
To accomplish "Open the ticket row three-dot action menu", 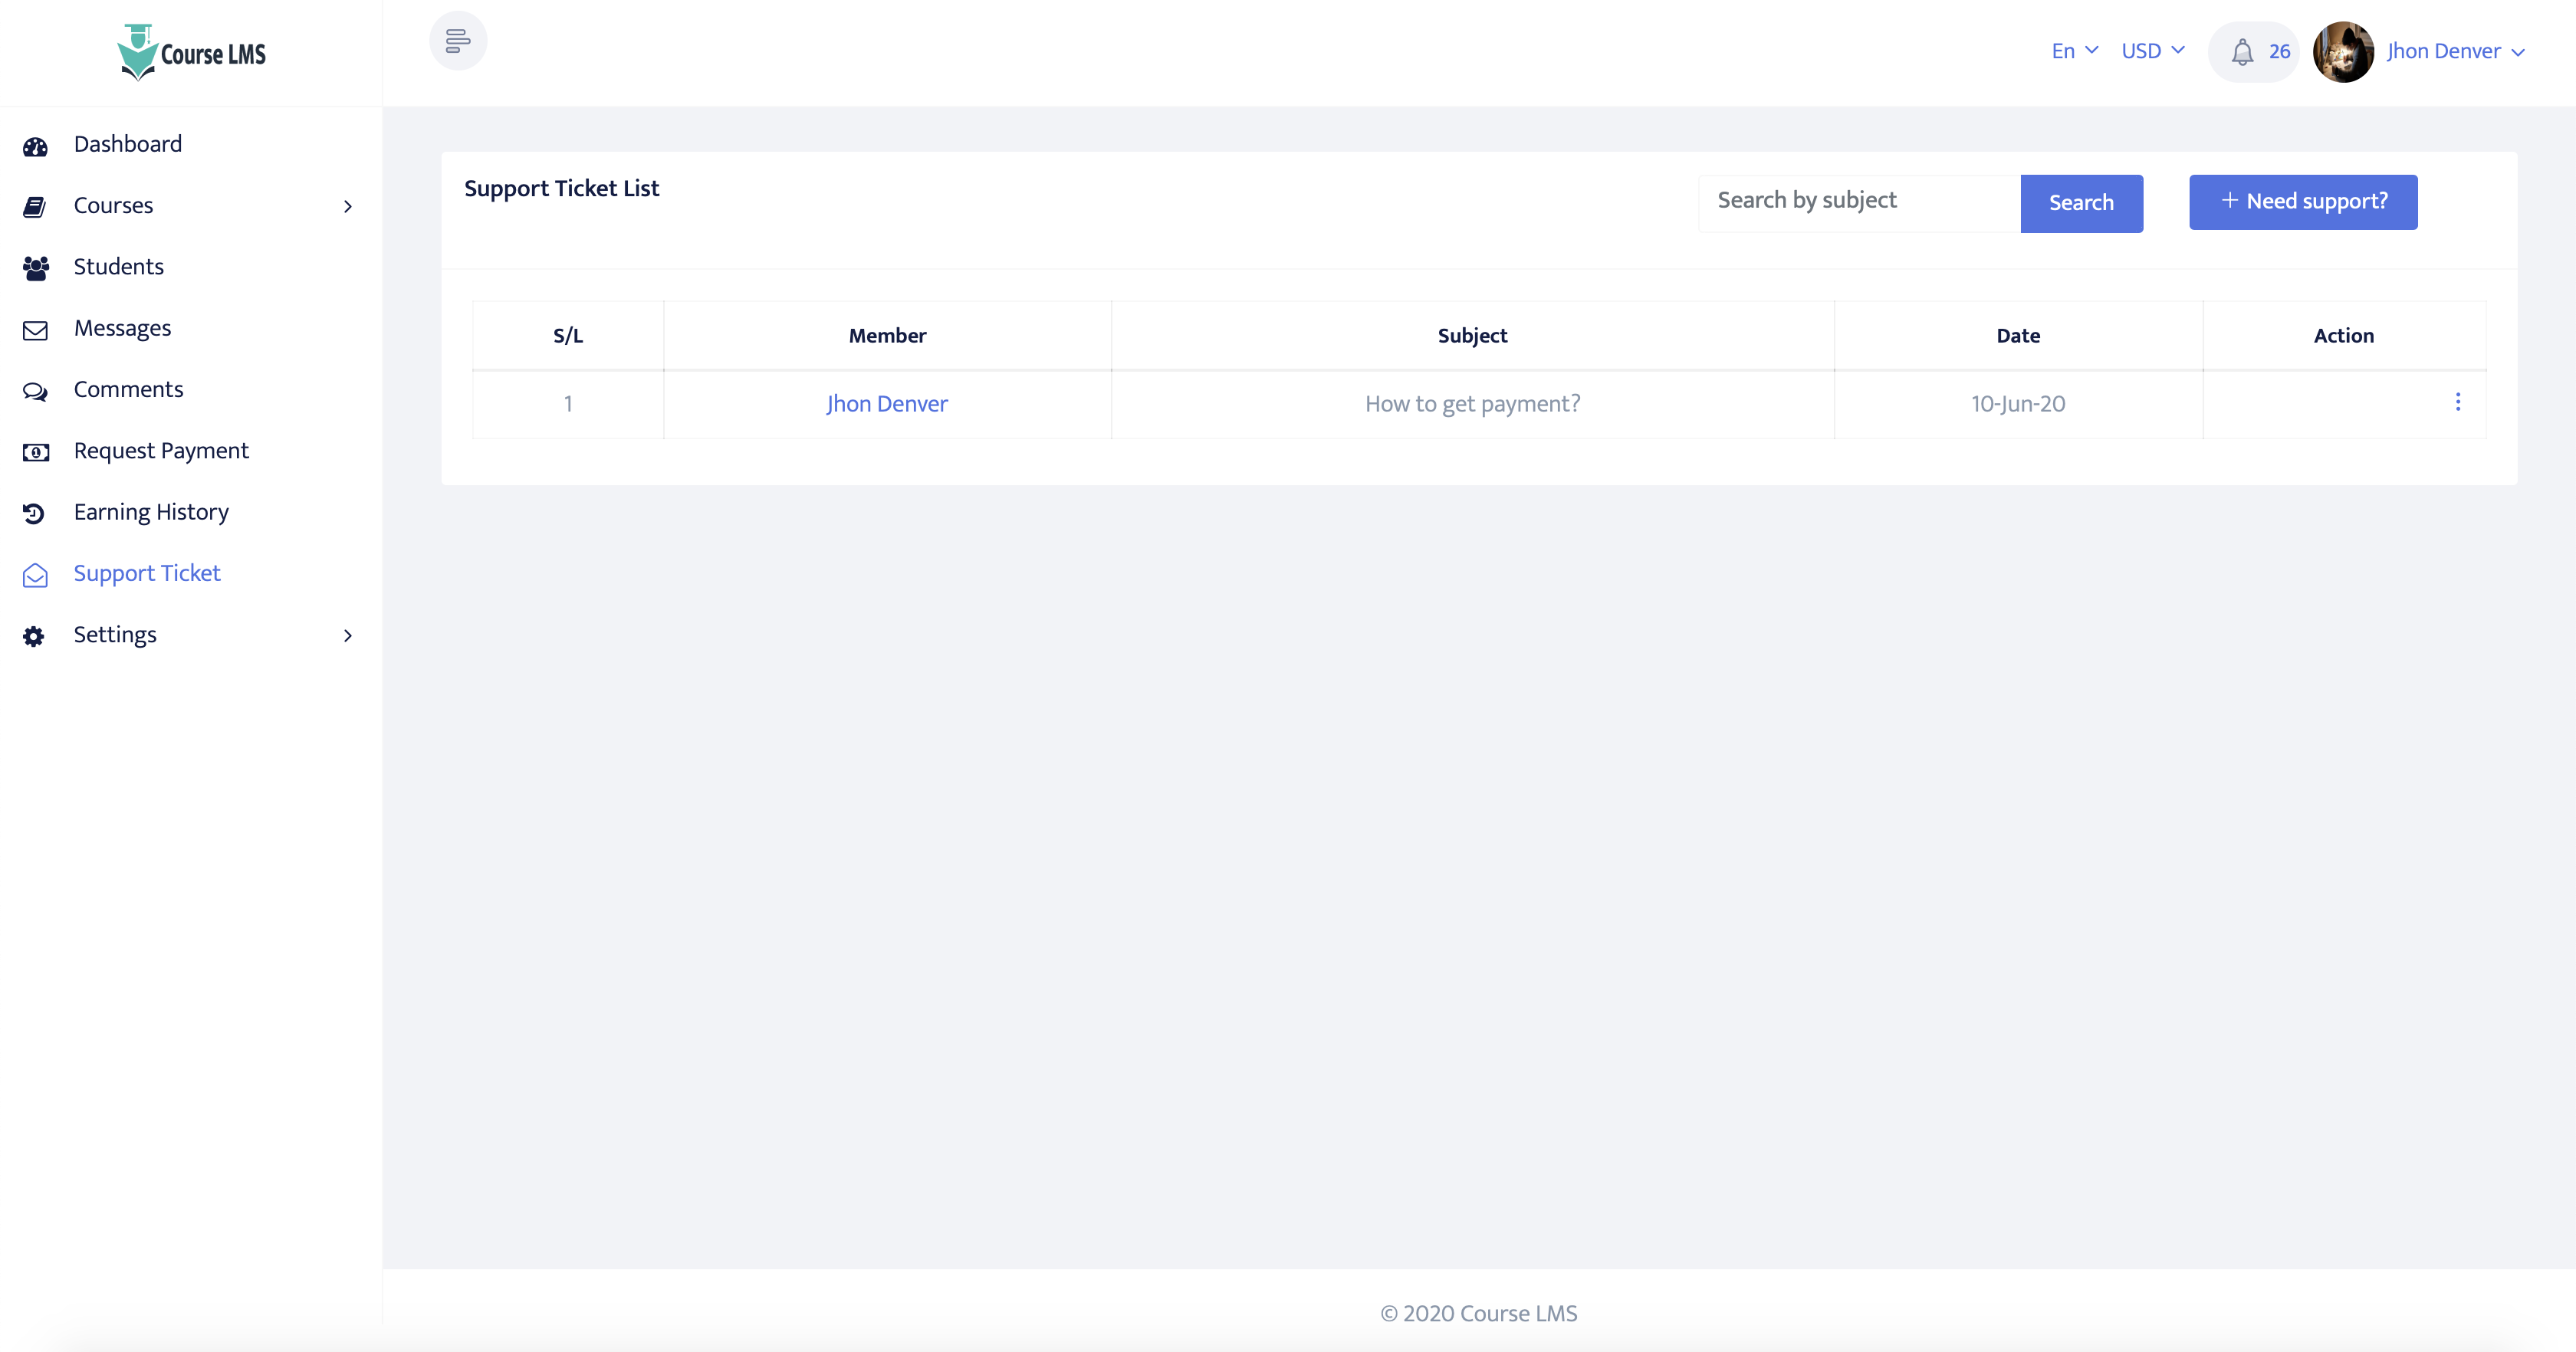I will [x=2457, y=402].
